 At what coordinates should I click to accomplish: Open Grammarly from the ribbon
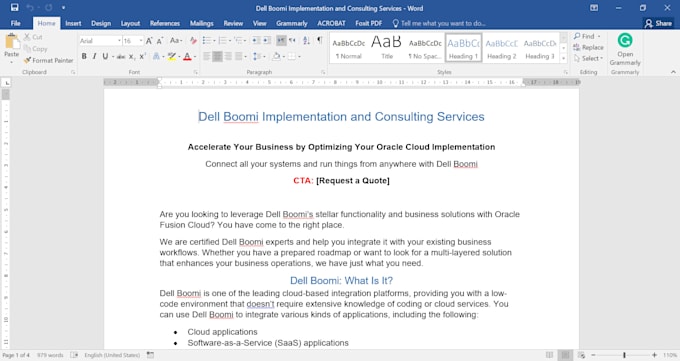click(x=625, y=49)
